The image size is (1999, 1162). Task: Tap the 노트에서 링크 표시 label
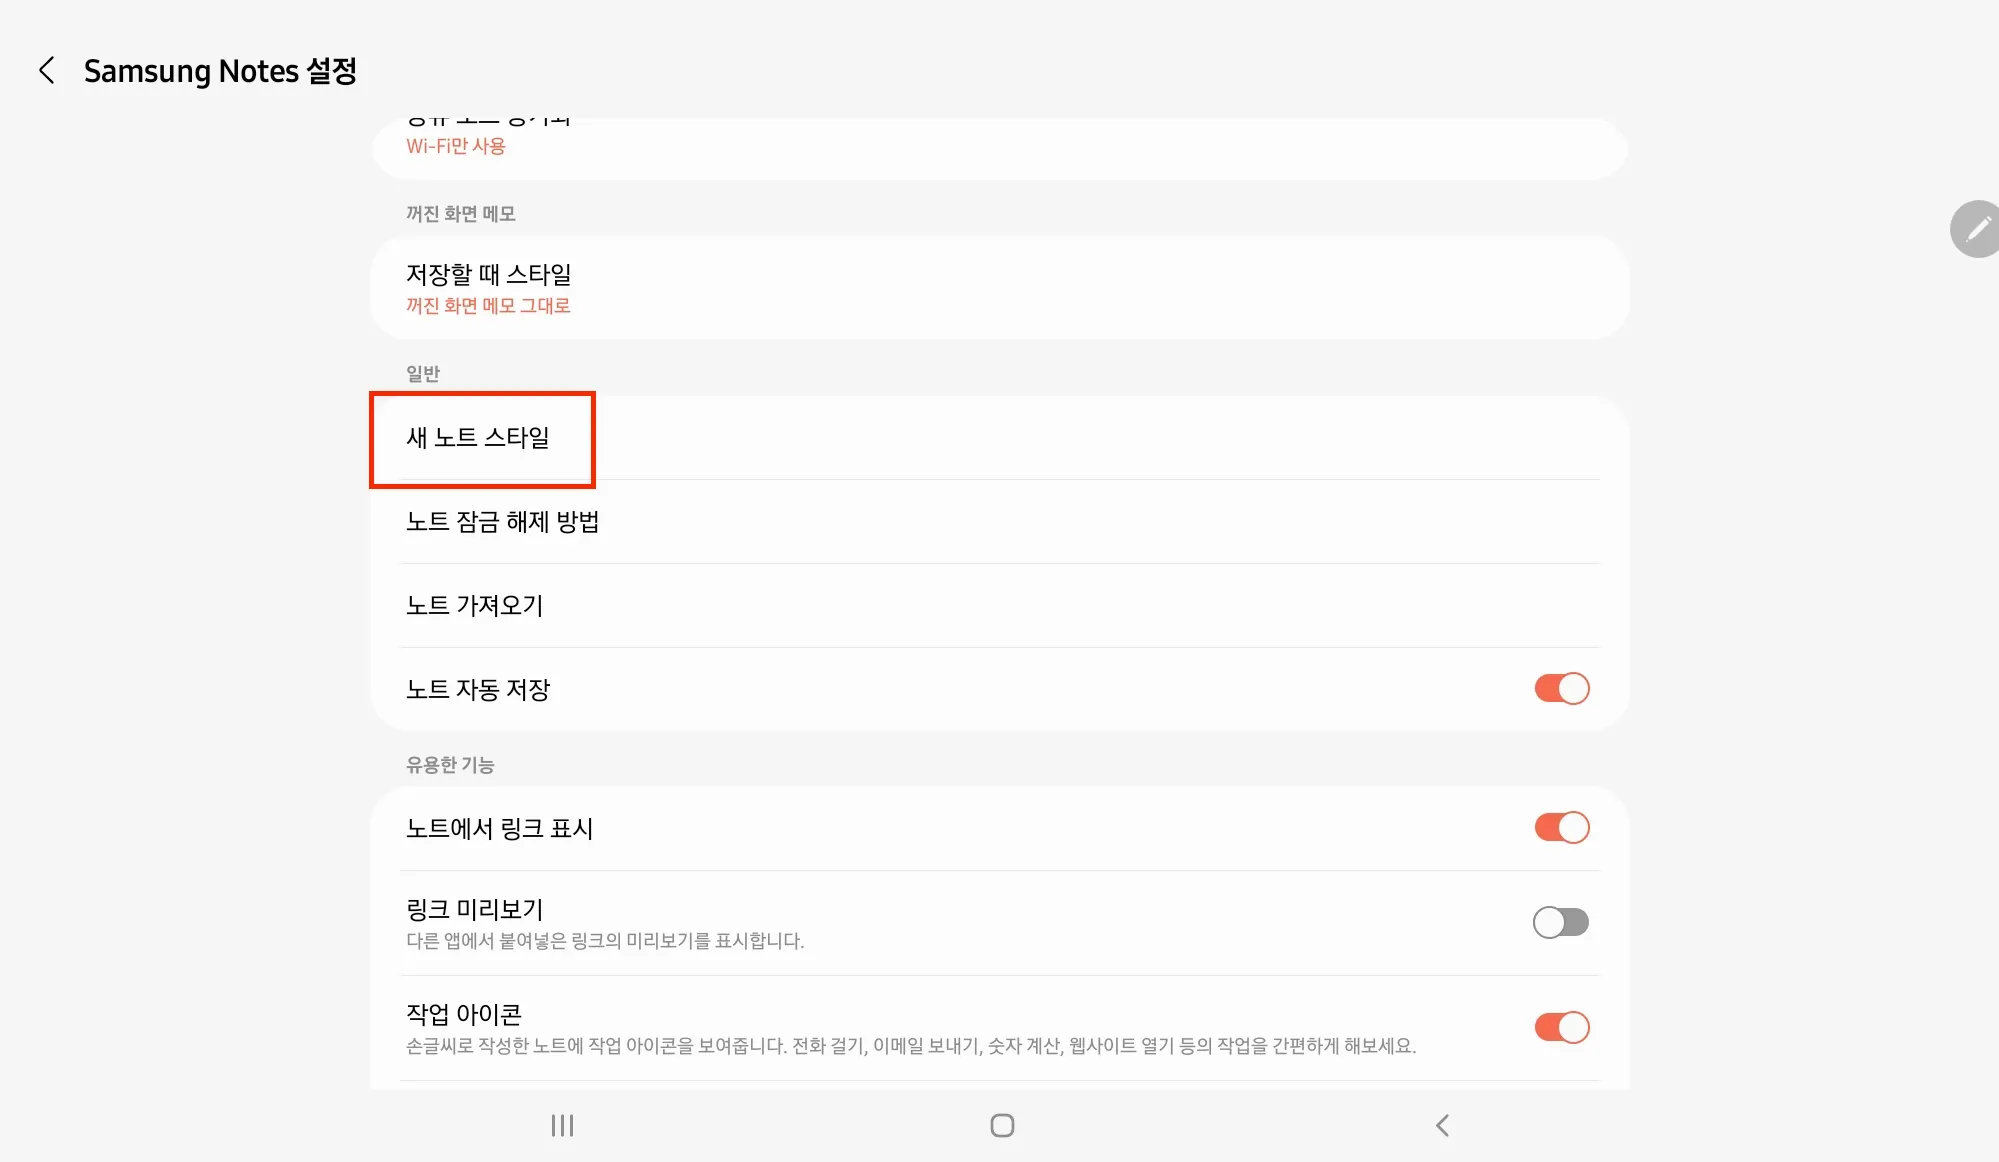[499, 829]
